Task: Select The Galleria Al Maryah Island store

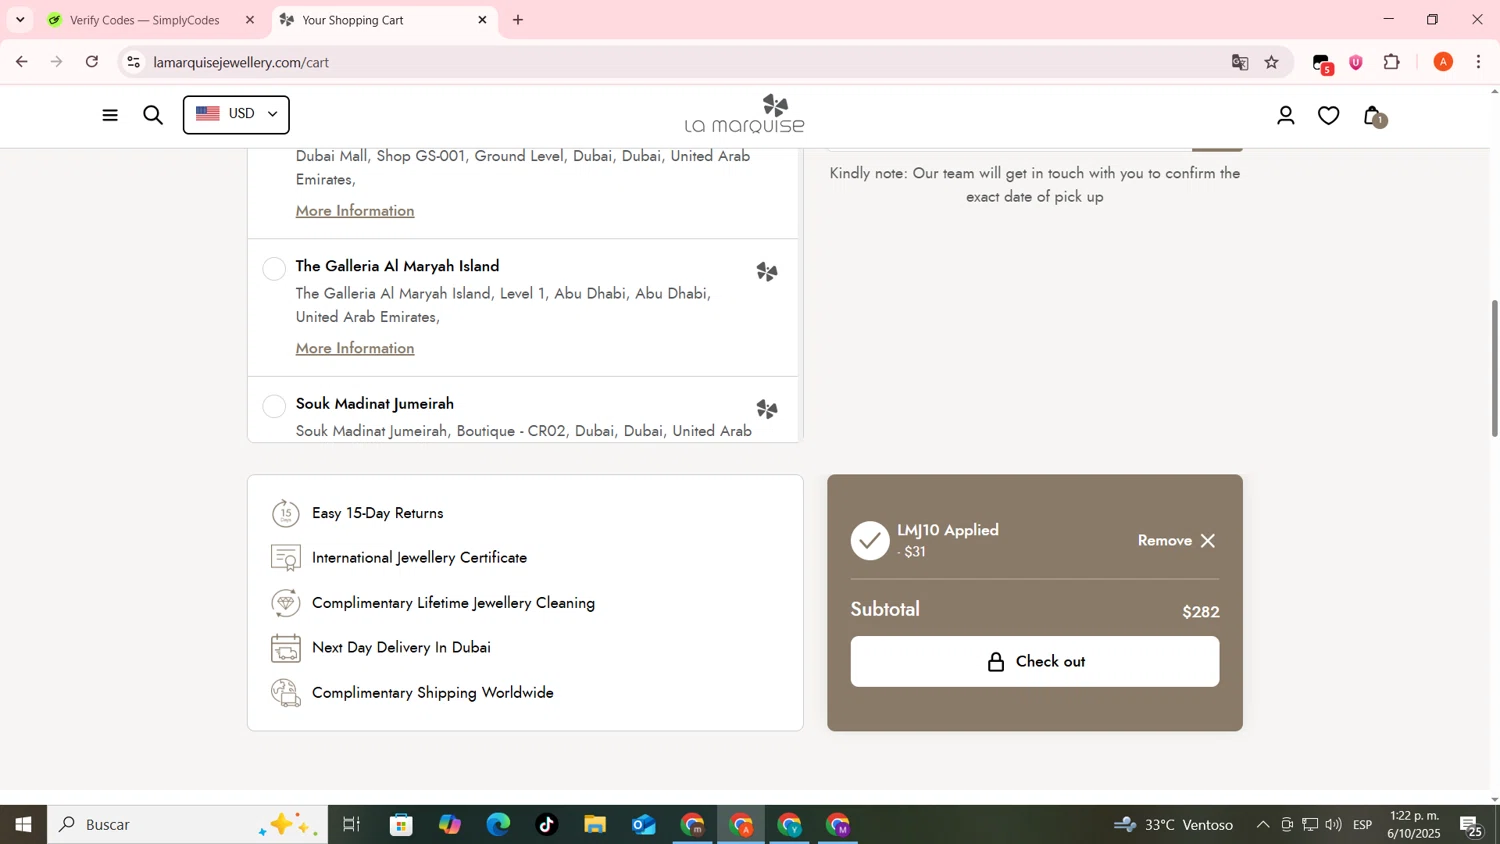Action: click(274, 269)
